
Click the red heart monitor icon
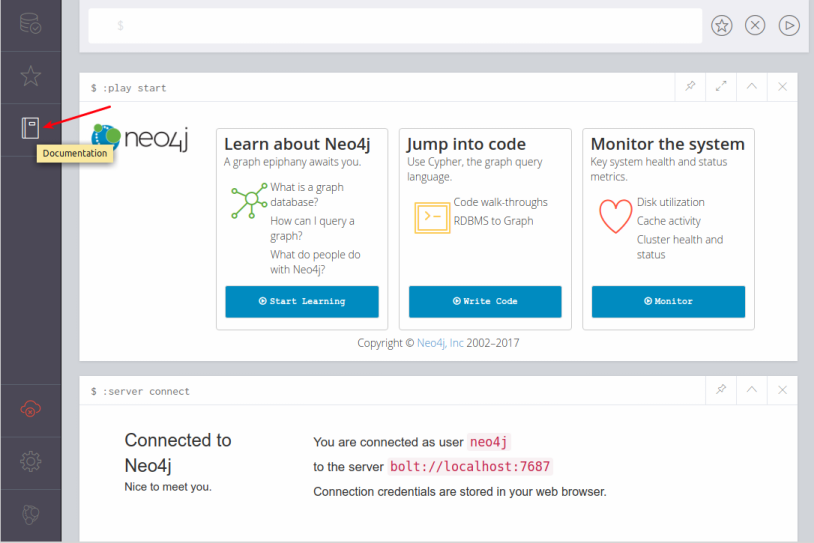click(615, 216)
